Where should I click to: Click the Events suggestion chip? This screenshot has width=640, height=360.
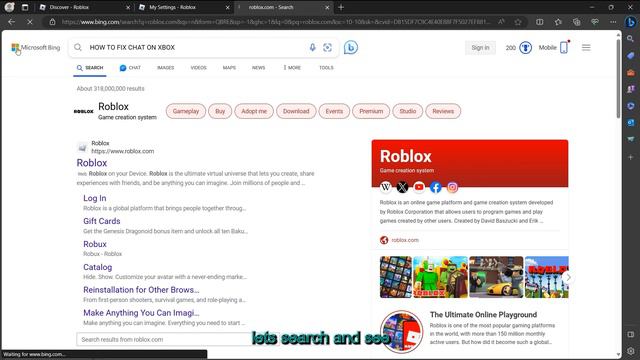(334, 111)
